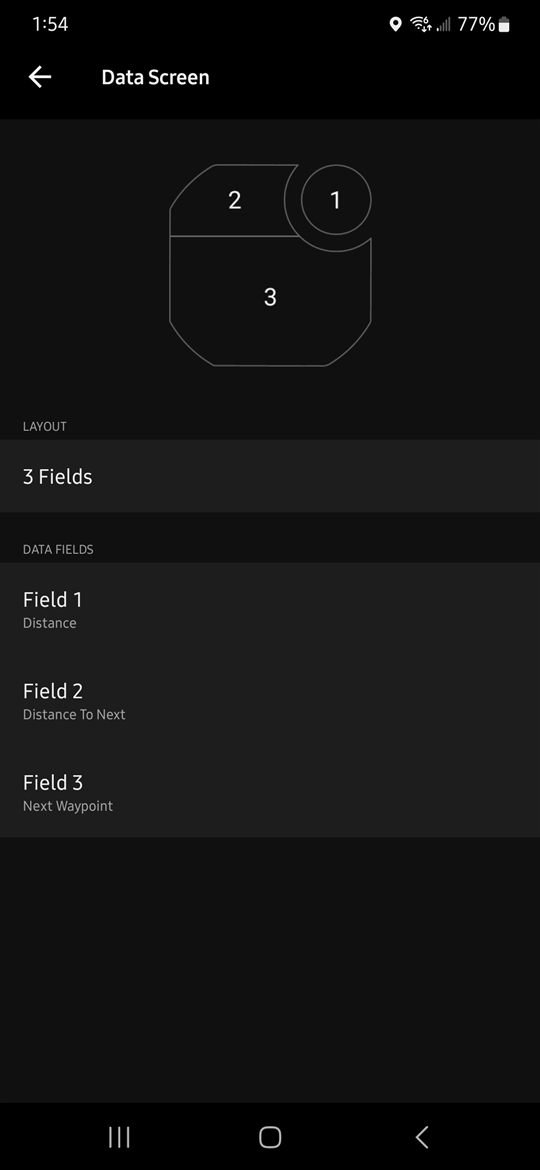Tap the Next Waypoint subtitle text
Screen dimensions: 540x1170
[68, 806]
